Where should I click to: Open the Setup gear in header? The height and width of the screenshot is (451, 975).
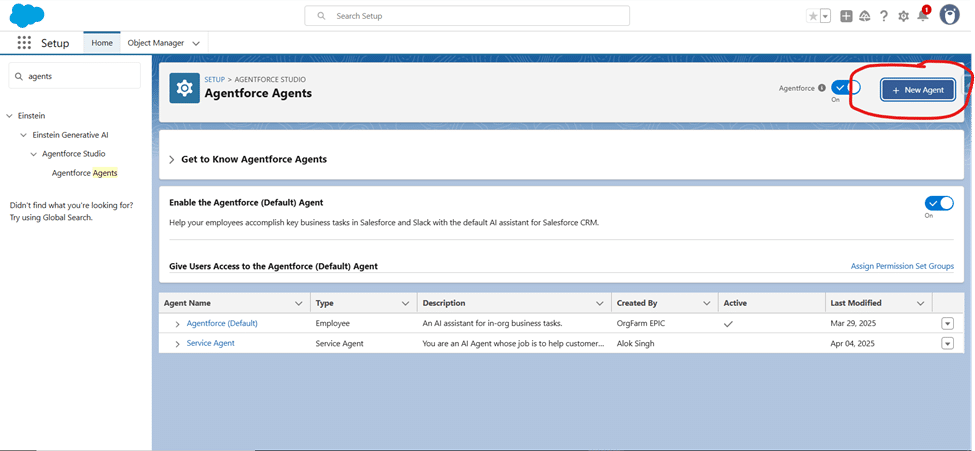tap(903, 17)
